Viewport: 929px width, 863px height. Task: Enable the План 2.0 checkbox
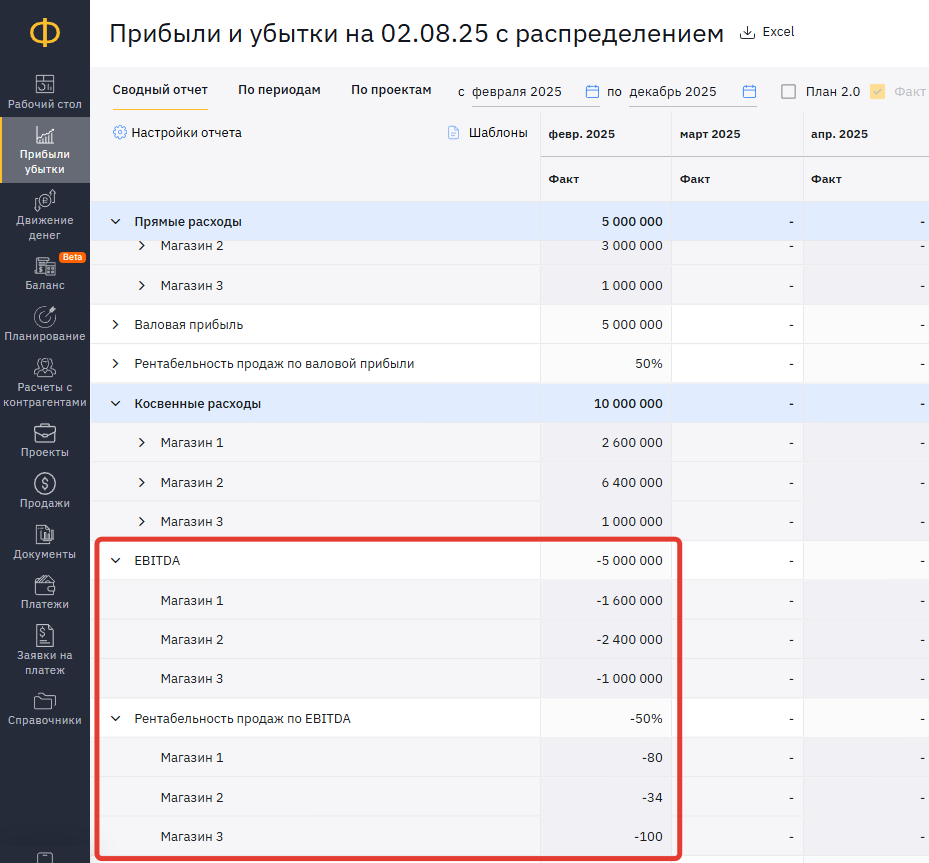point(788,91)
